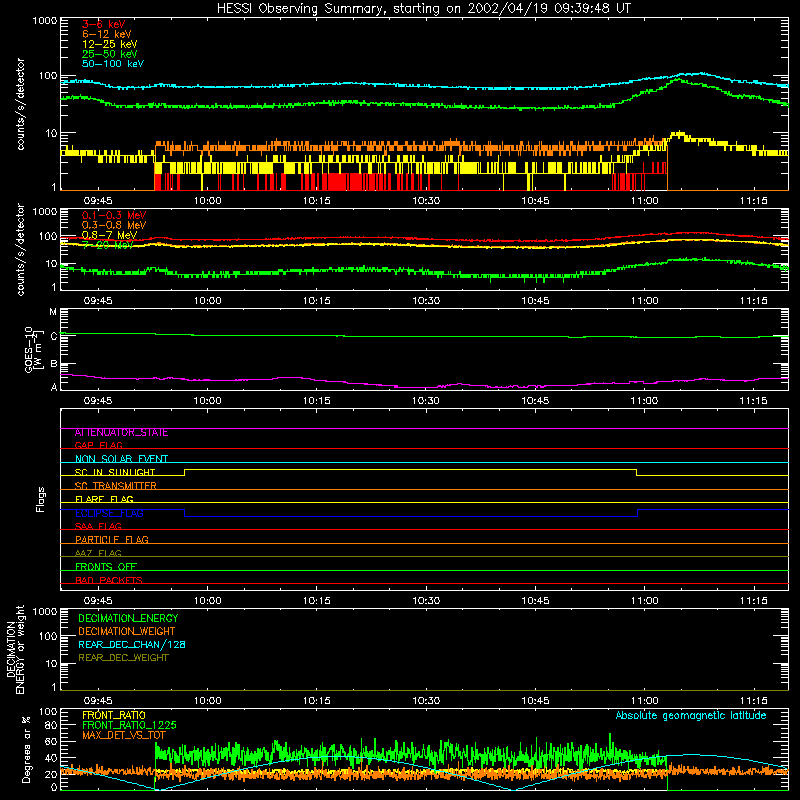Click the Absolute geomagnetic latitude label
800x800 pixels.
click(691, 716)
